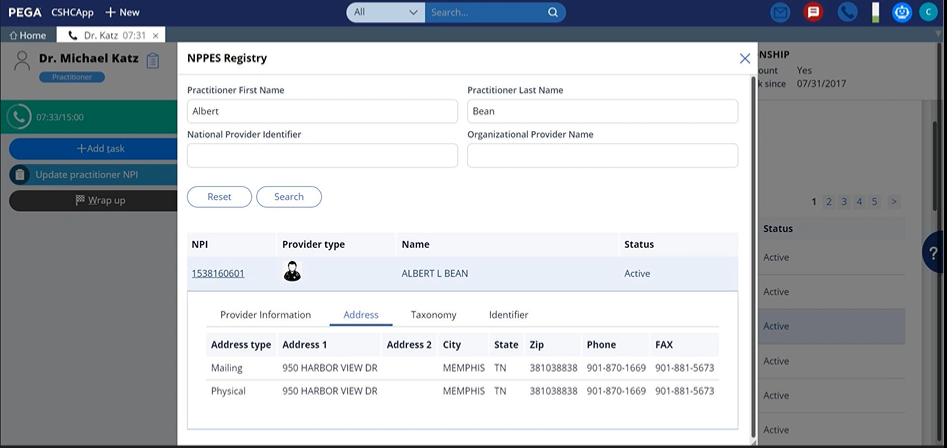Click the Add task button
The width and height of the screenshot is (947, 448).
click(93, 149)
